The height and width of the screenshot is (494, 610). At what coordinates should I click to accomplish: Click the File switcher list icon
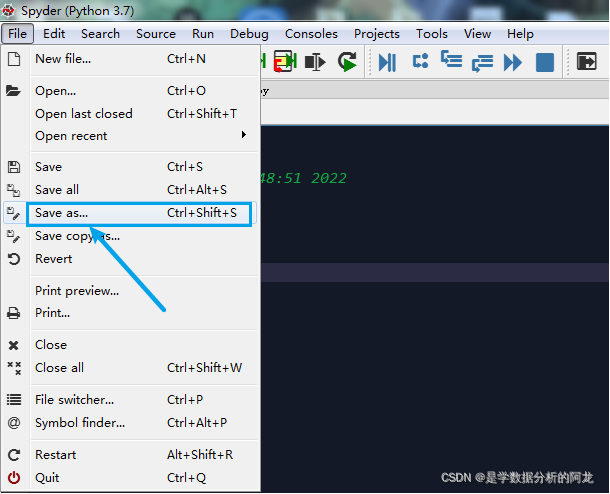pyautogui.click(x=14, y=399)
